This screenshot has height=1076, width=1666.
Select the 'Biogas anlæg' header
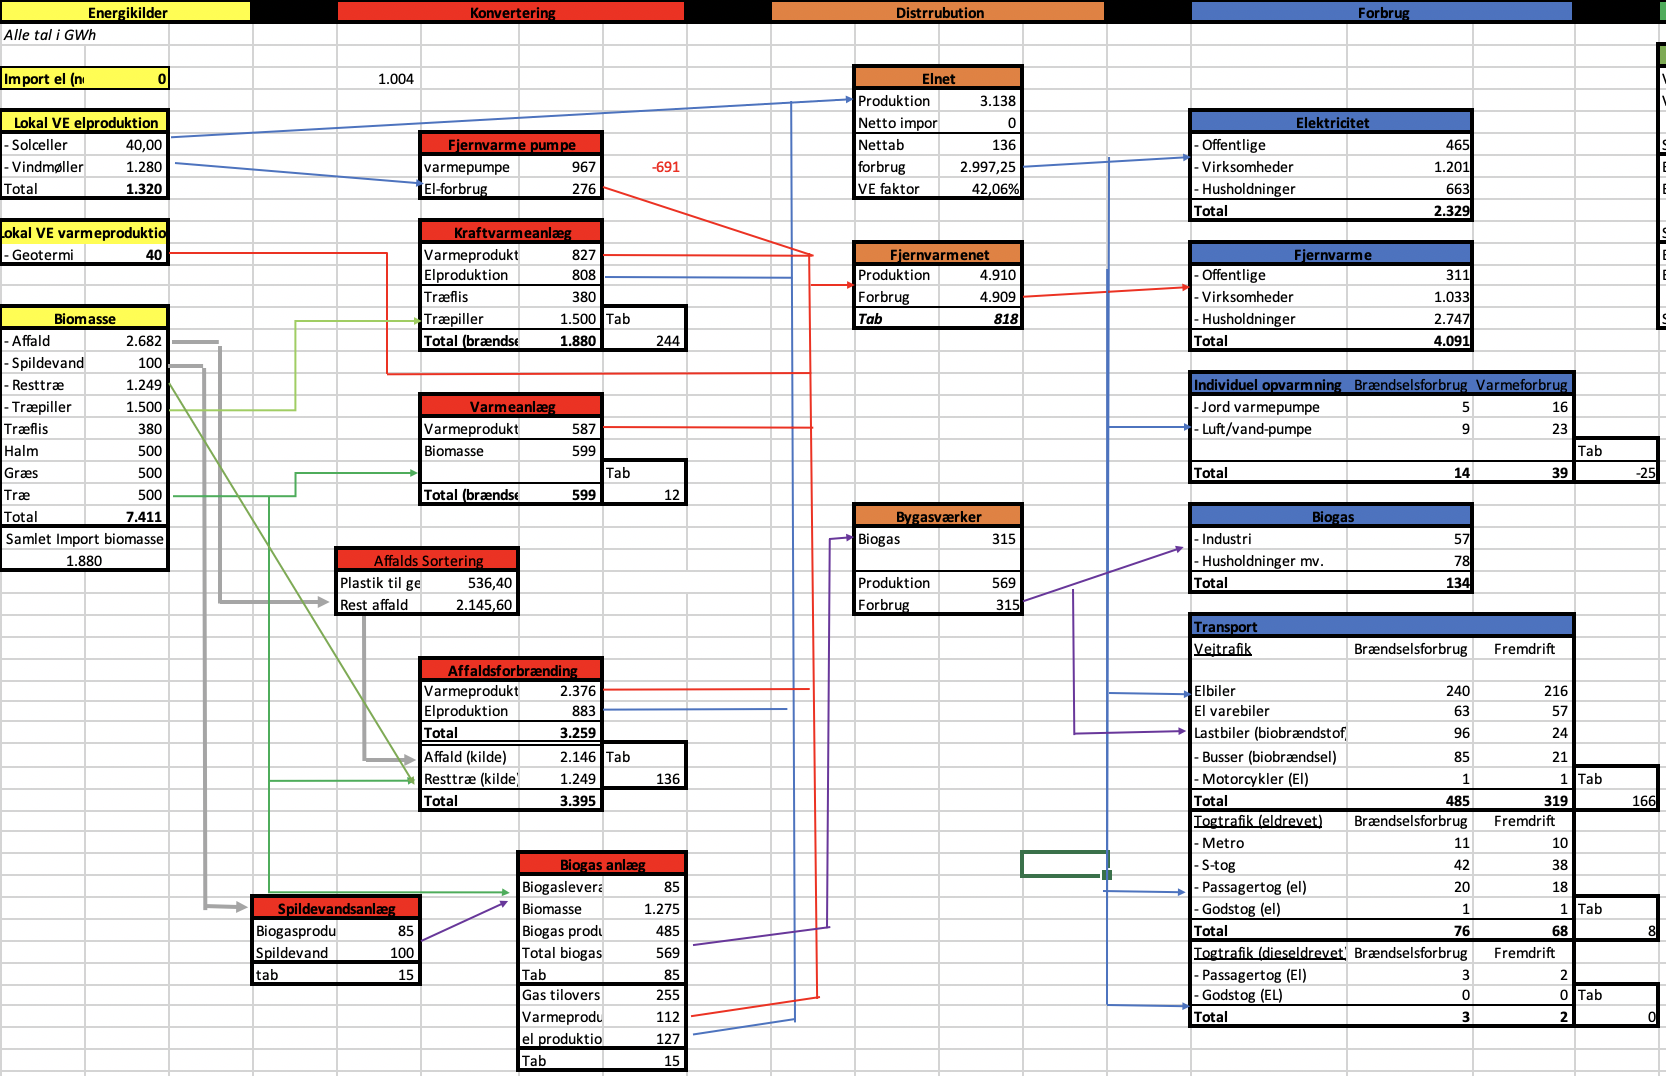601,864
